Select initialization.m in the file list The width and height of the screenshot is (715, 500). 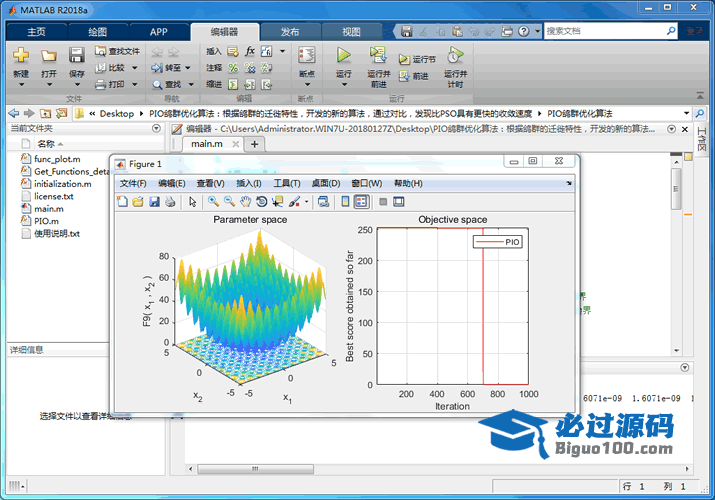[63, 184]
